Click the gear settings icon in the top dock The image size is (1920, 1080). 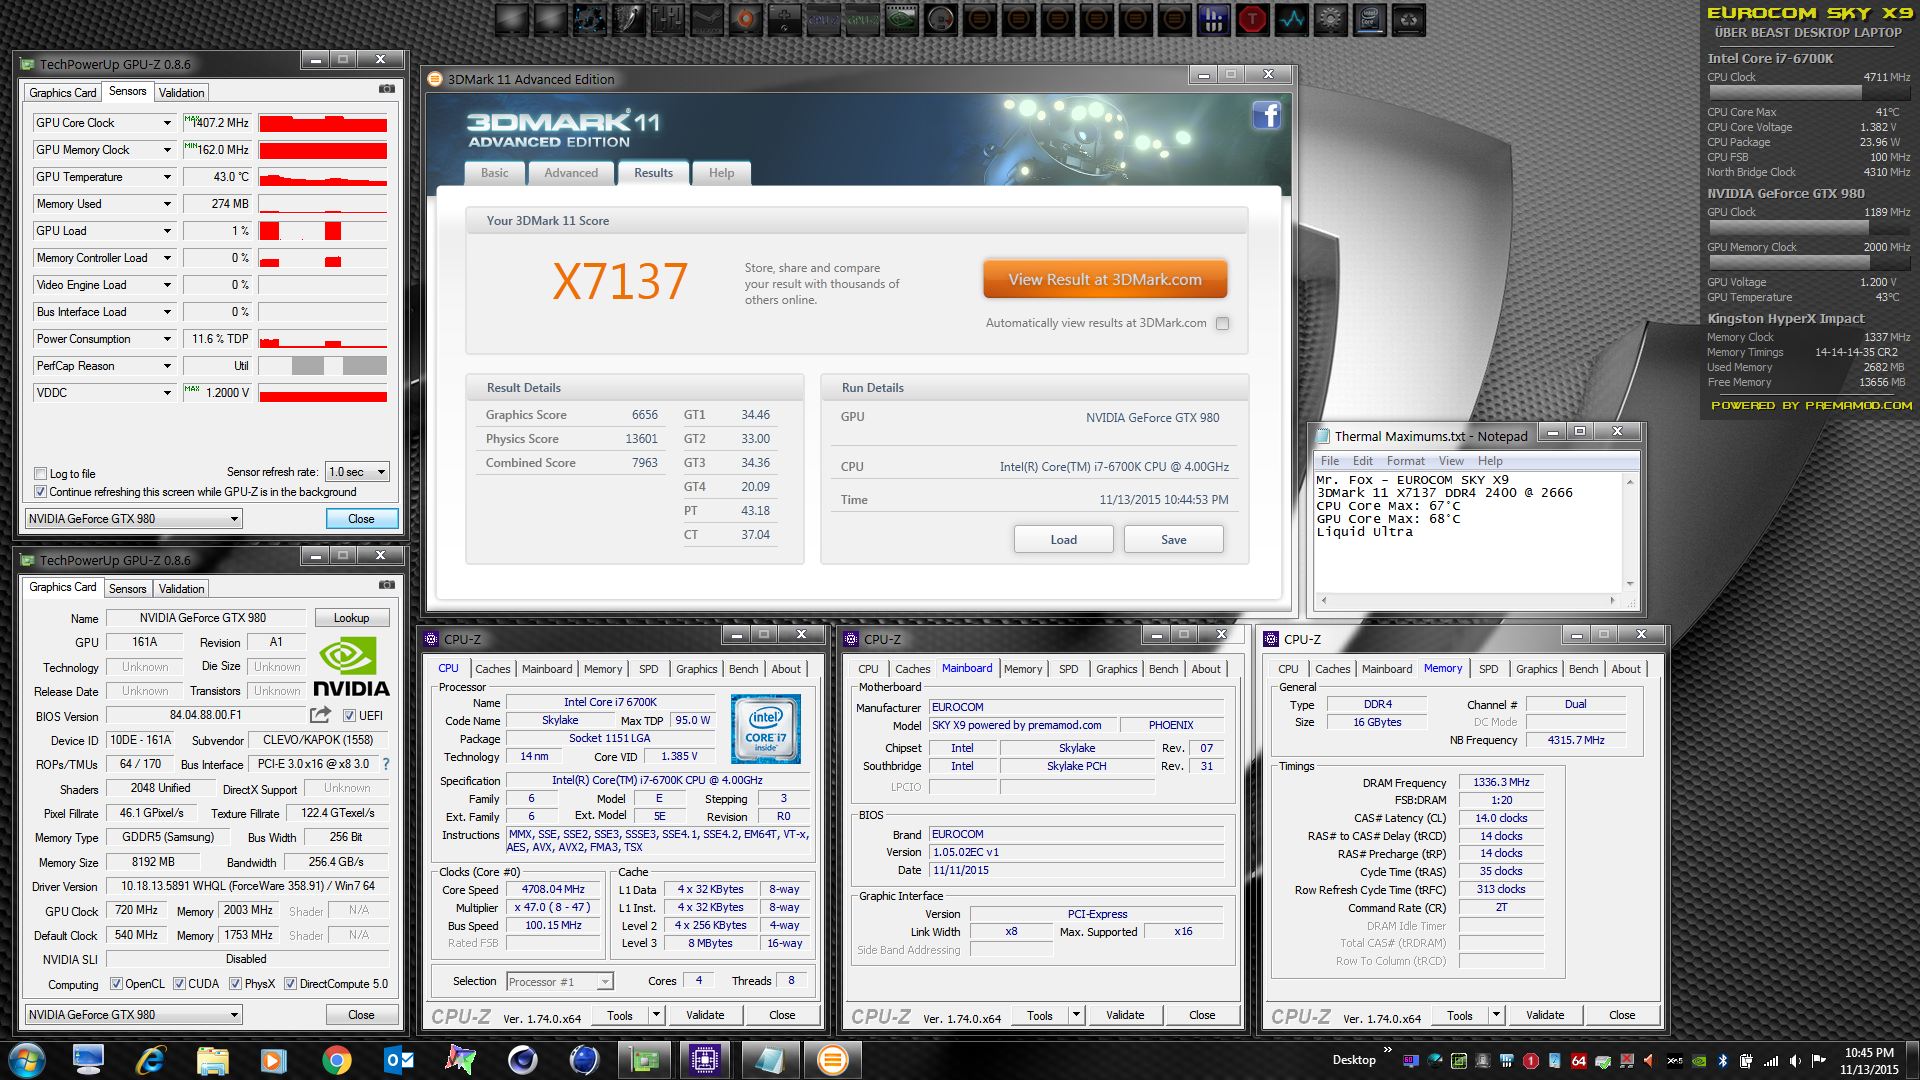pos(1330,19)
